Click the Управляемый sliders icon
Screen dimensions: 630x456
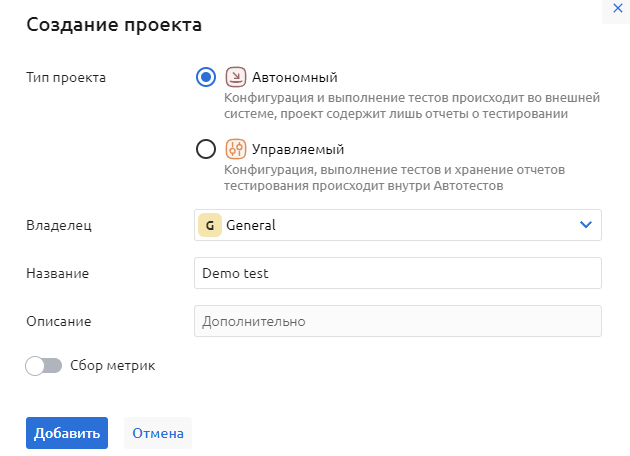pyautogui.click(x=236, y=149)
